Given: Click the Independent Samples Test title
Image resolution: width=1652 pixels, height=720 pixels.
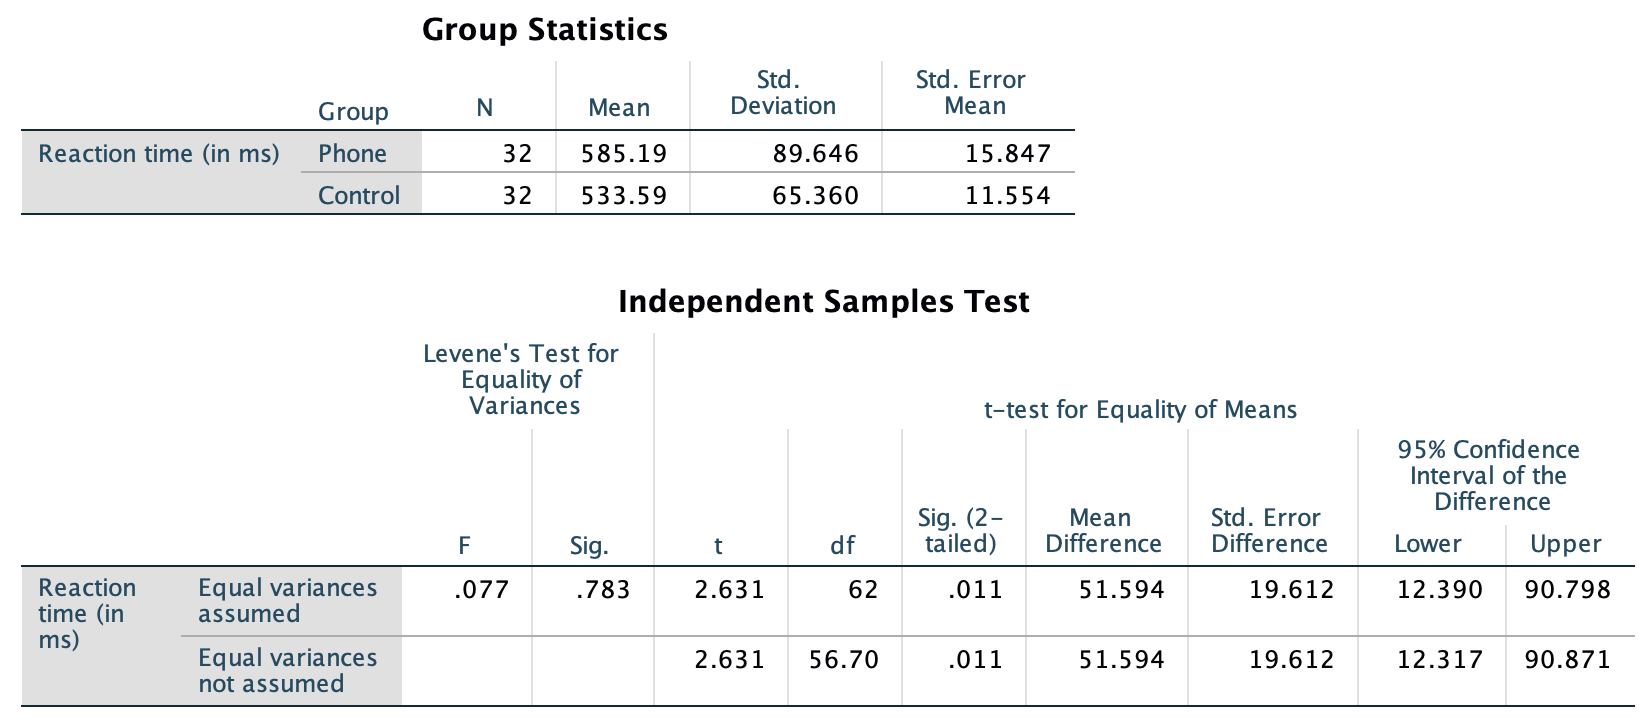Looking at the screenshot, I should 823,301.
